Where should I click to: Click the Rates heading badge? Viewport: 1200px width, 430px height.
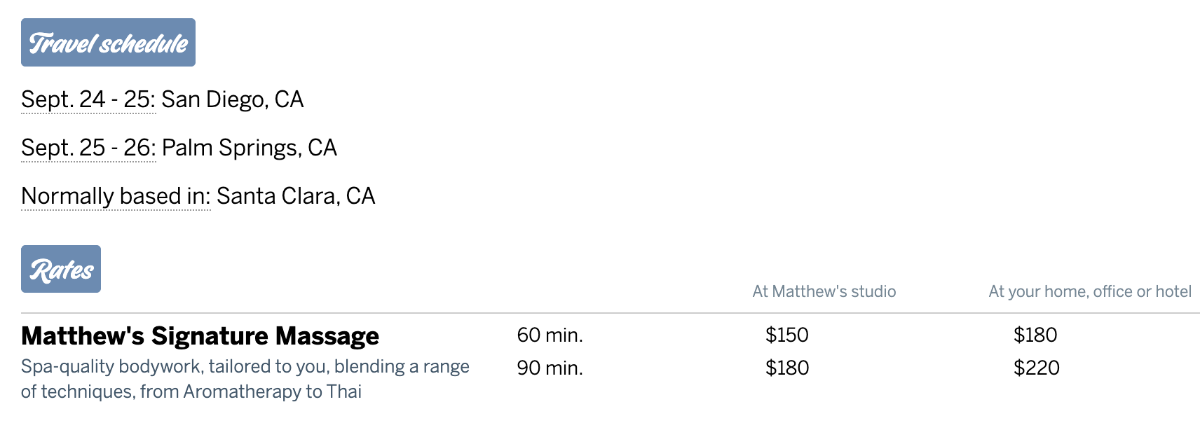(61, 269)
